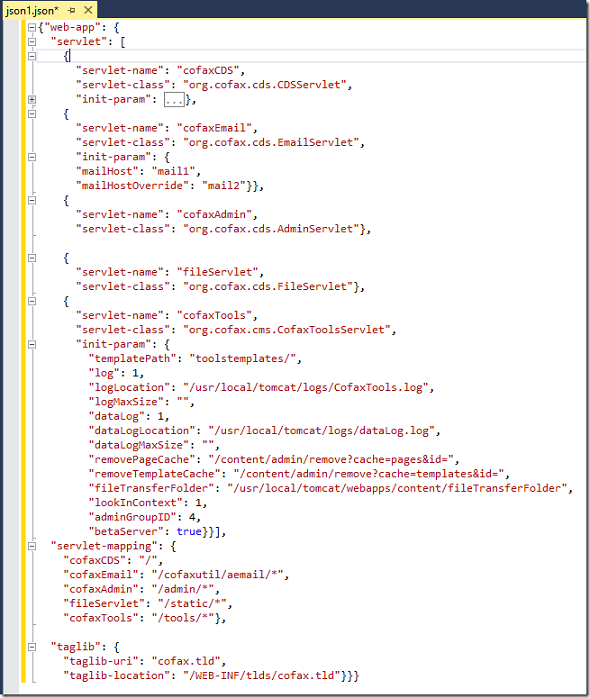Viewport: 590px width, 698px height.
Task: Click the "templatePath" key
Action: [x=133, y=359]
